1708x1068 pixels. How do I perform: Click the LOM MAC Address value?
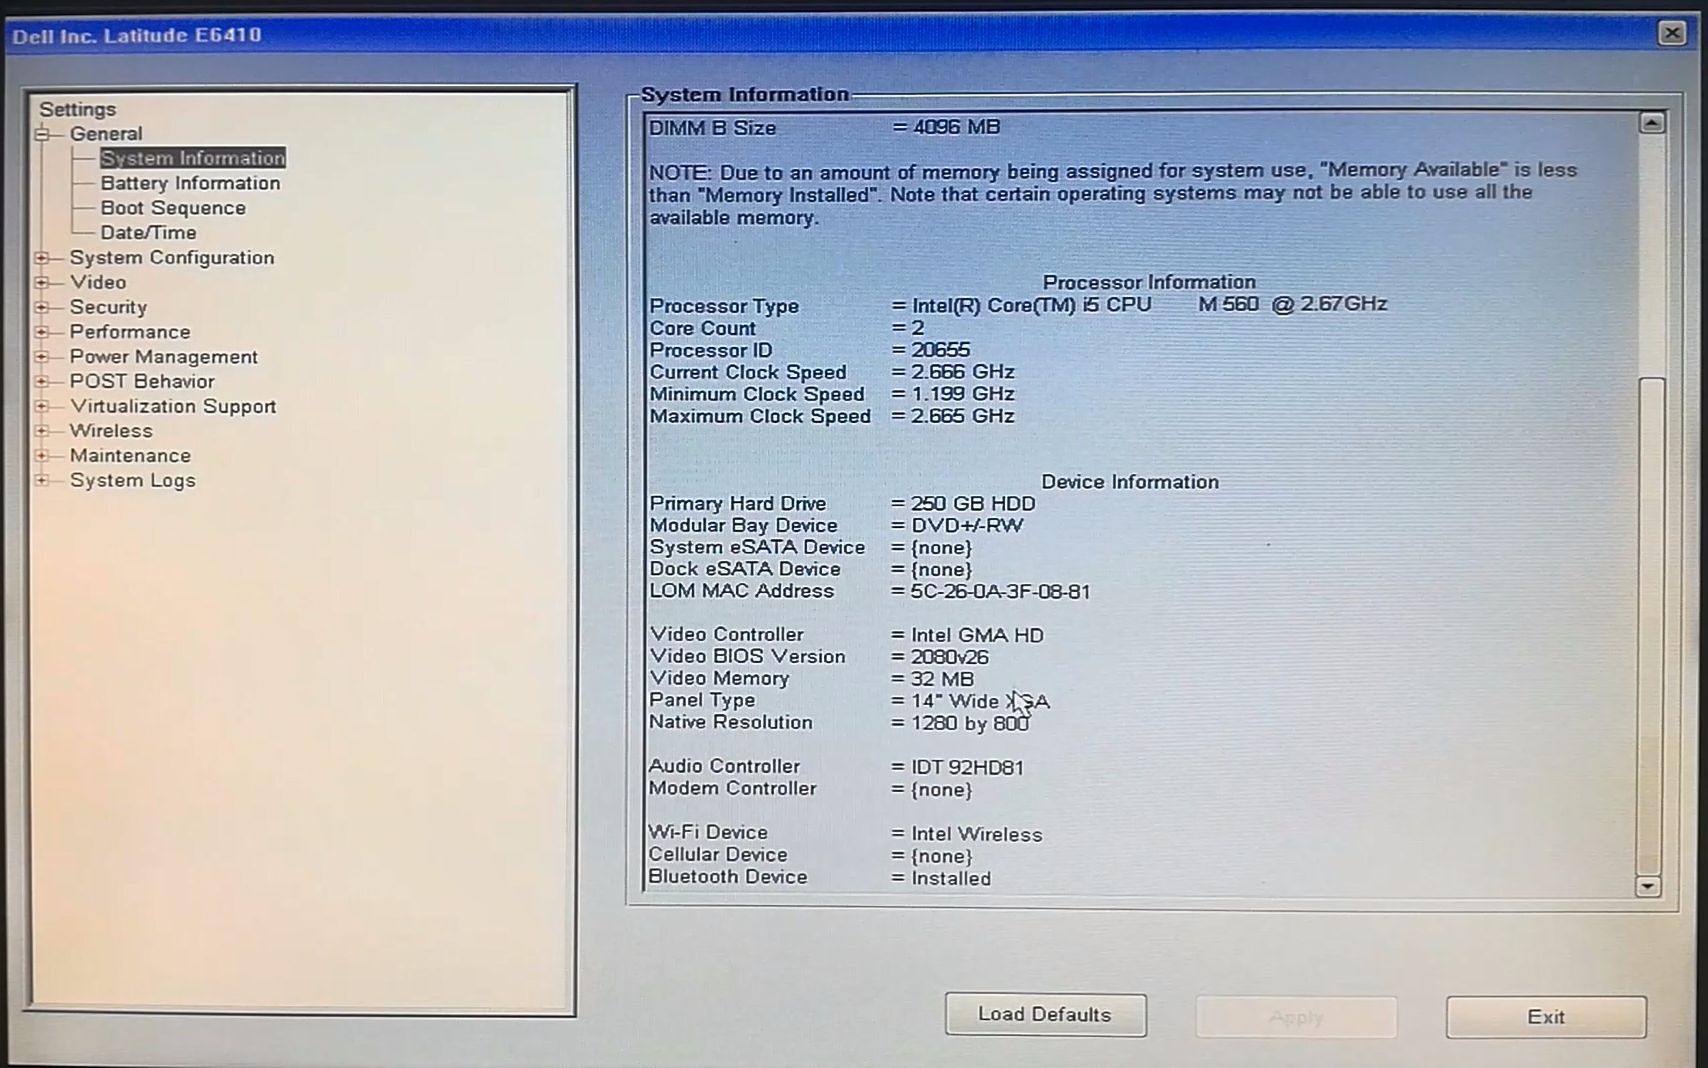click(x=1000, y=592)
